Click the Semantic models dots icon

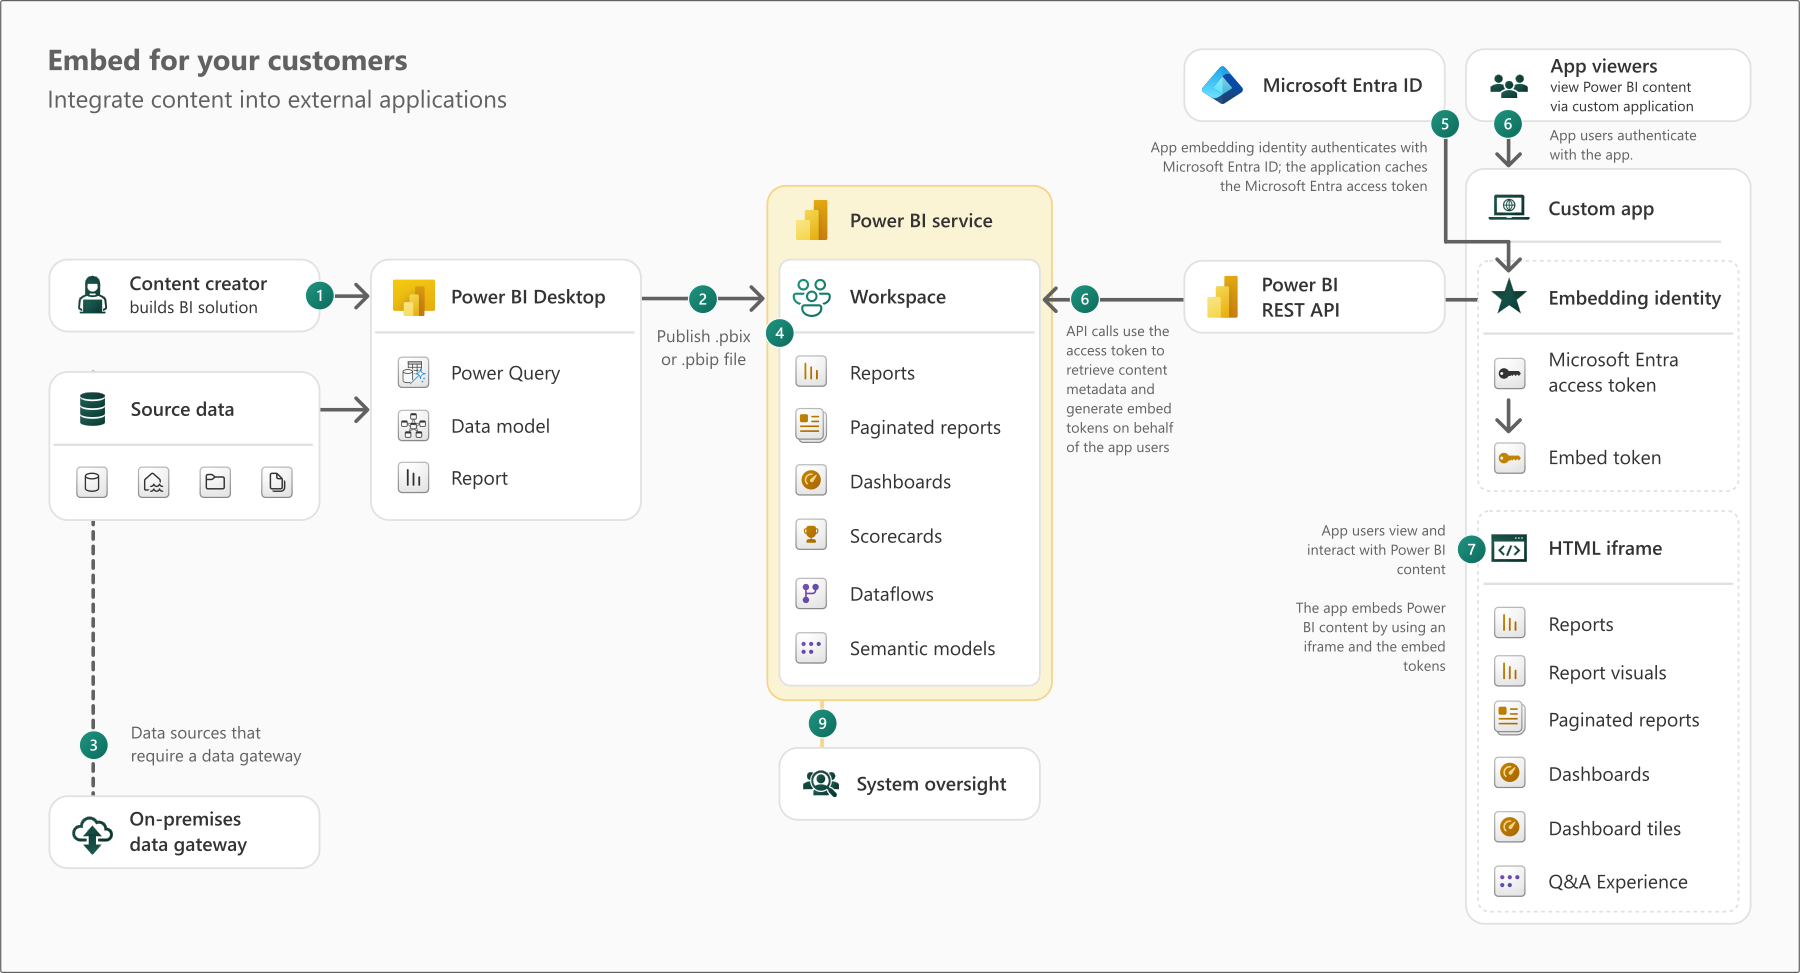(x=811, y=648)
